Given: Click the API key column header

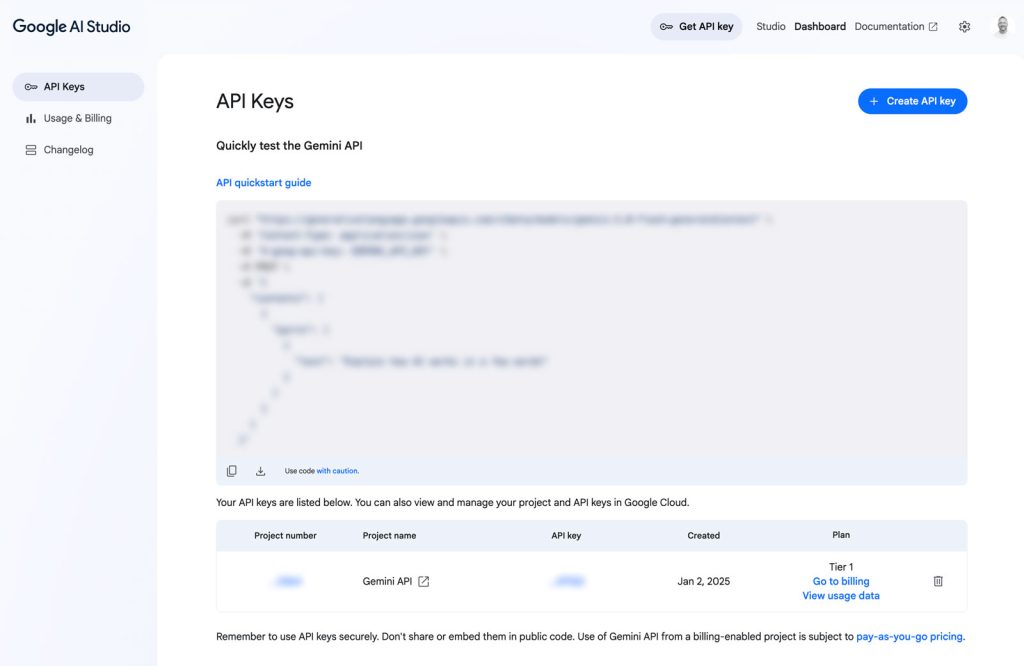Looking at the screenshot, I should (566, 535).
